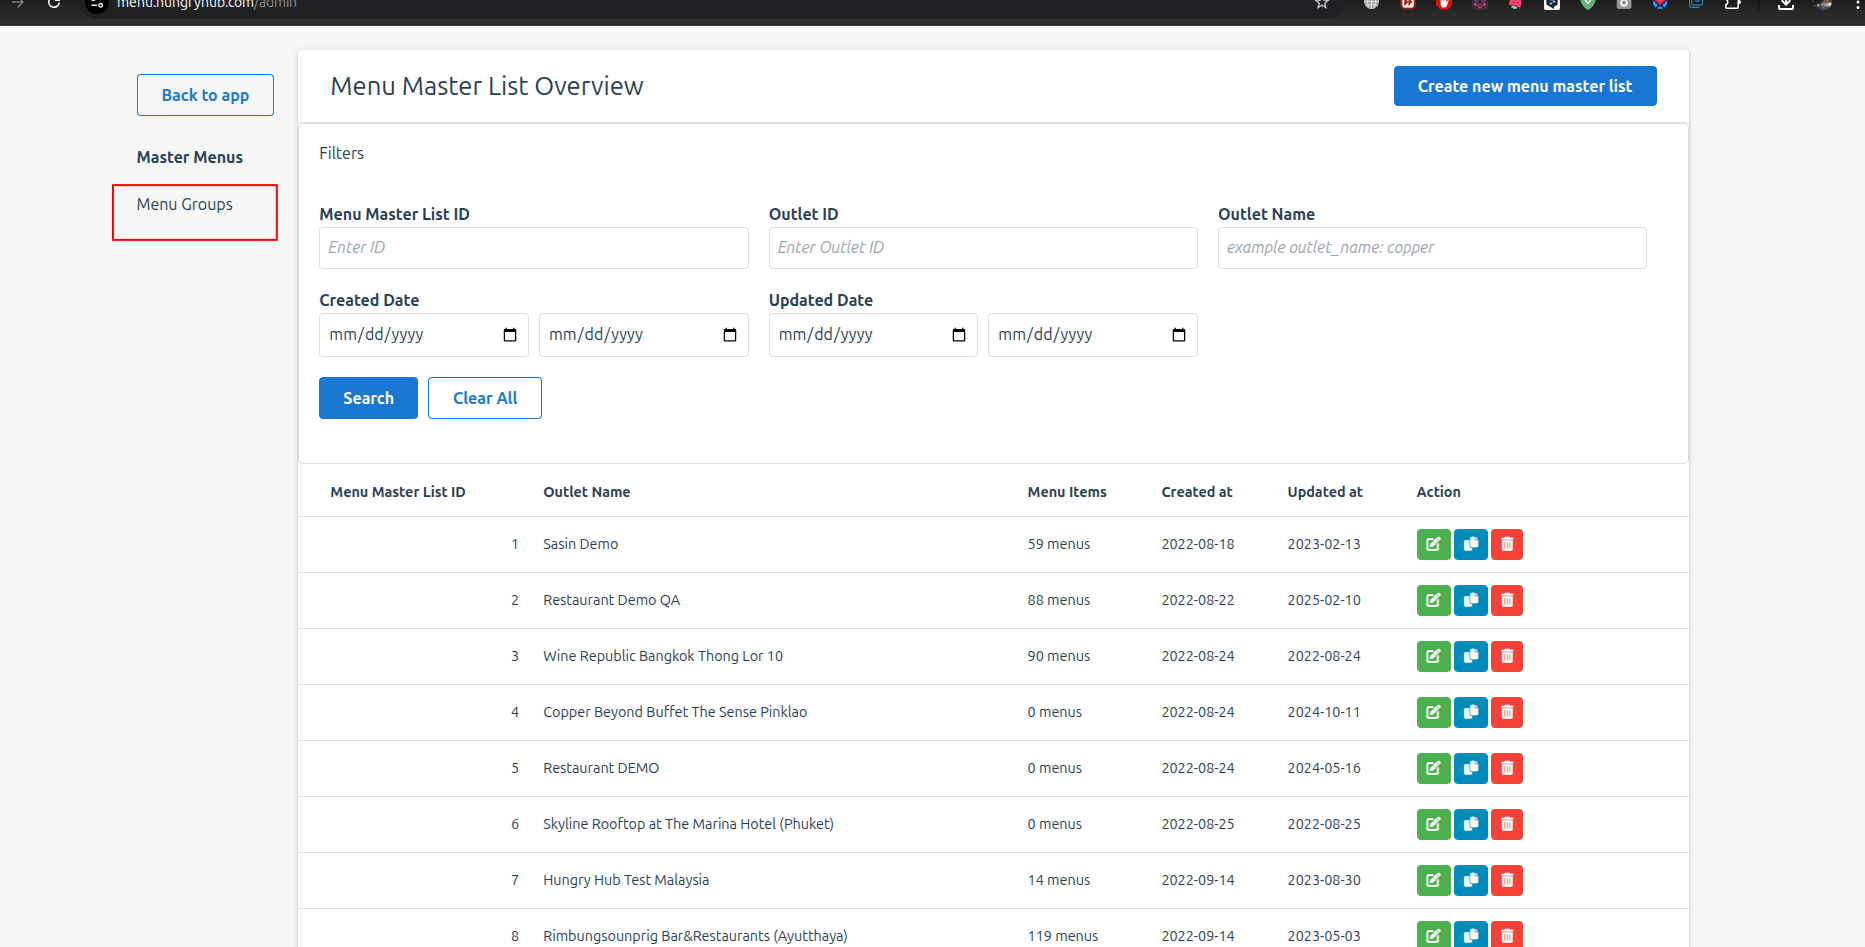
Task: Open calendar picker for Created Date start
Action: [510, 335]
